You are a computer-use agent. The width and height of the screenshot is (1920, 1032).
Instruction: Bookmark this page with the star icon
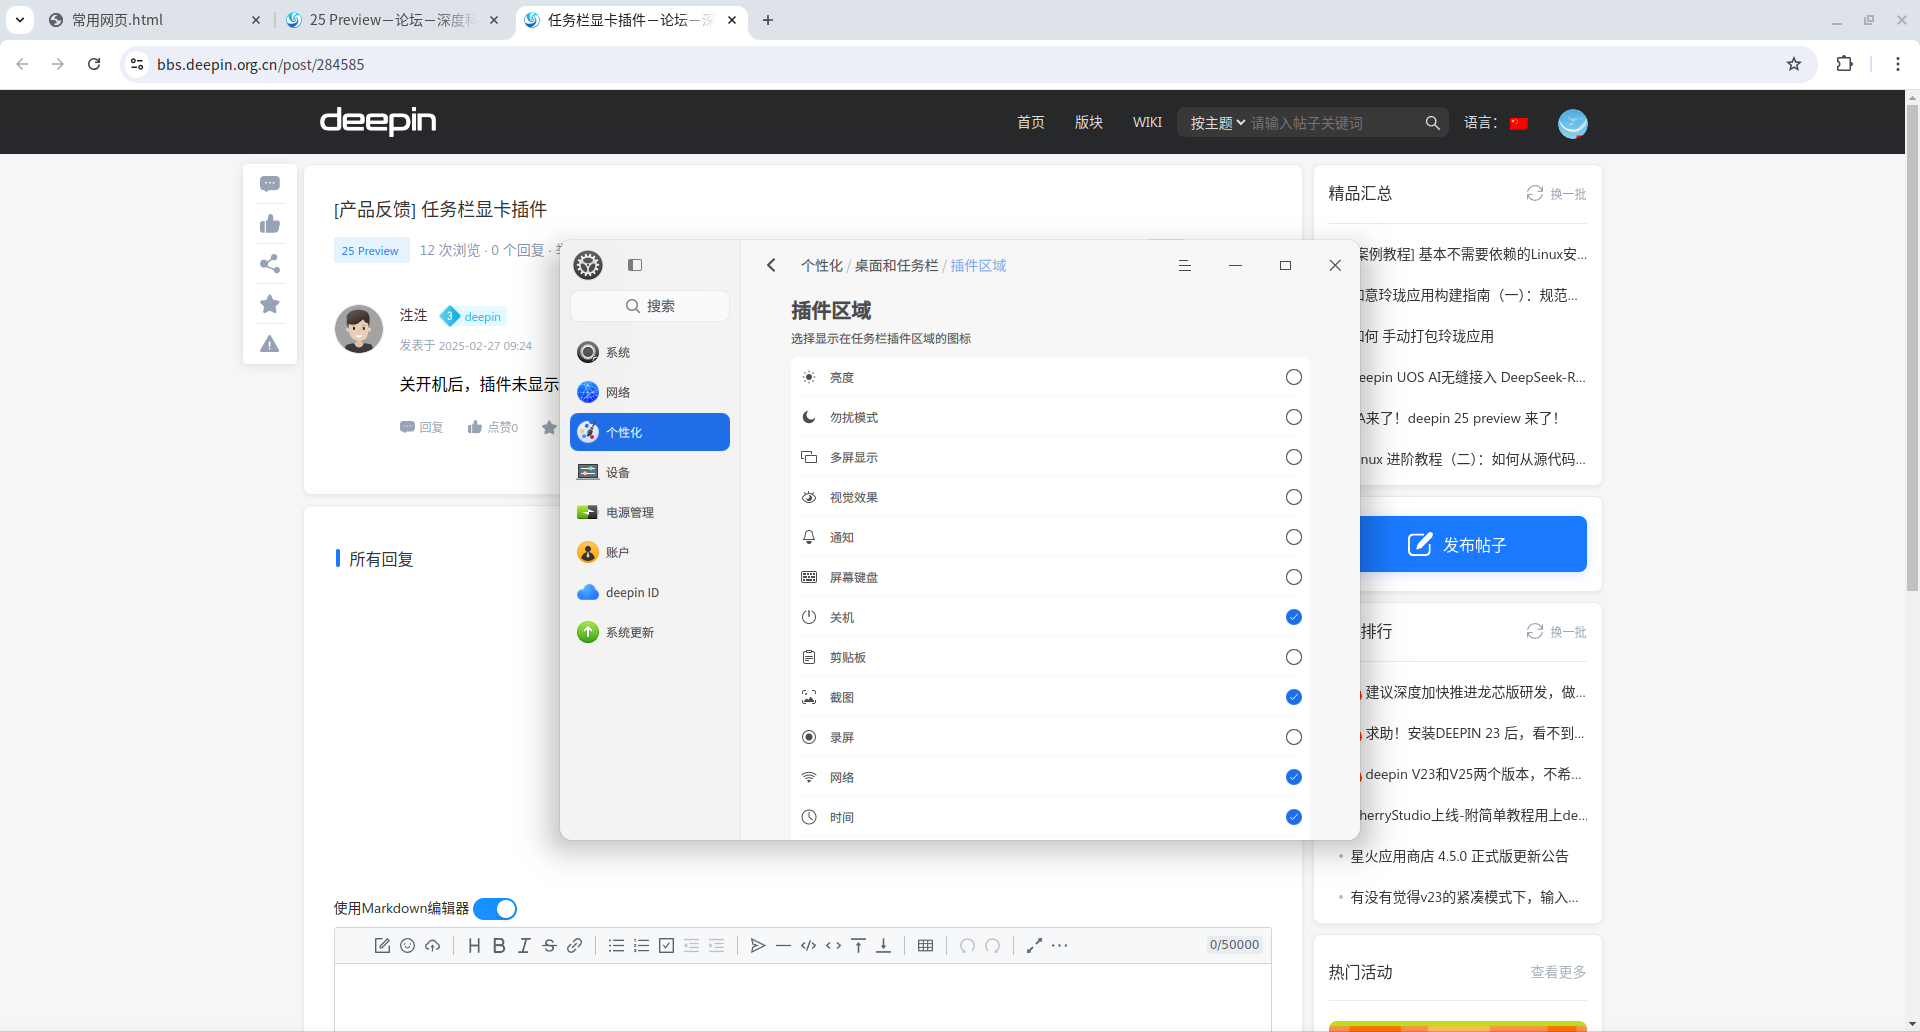pos(1794,64)
